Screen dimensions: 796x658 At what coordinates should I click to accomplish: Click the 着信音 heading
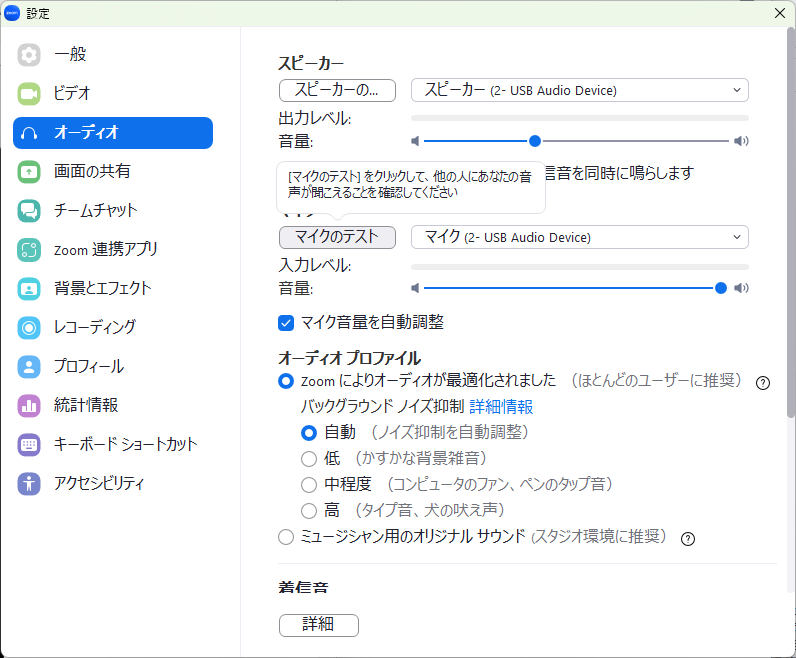[x=303, y=588]
